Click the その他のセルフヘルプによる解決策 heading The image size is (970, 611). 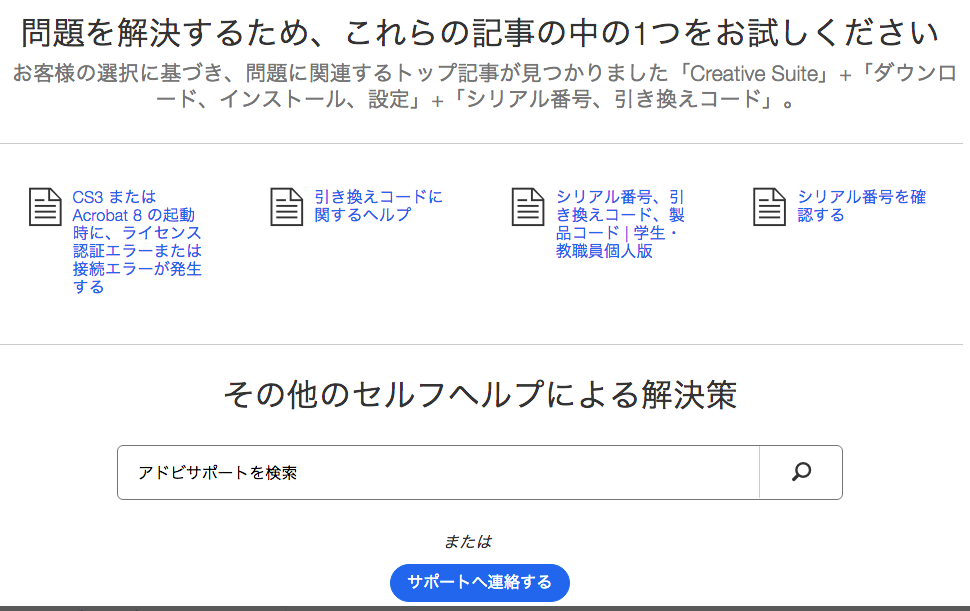pyautogui.click(x=480, y=395)
